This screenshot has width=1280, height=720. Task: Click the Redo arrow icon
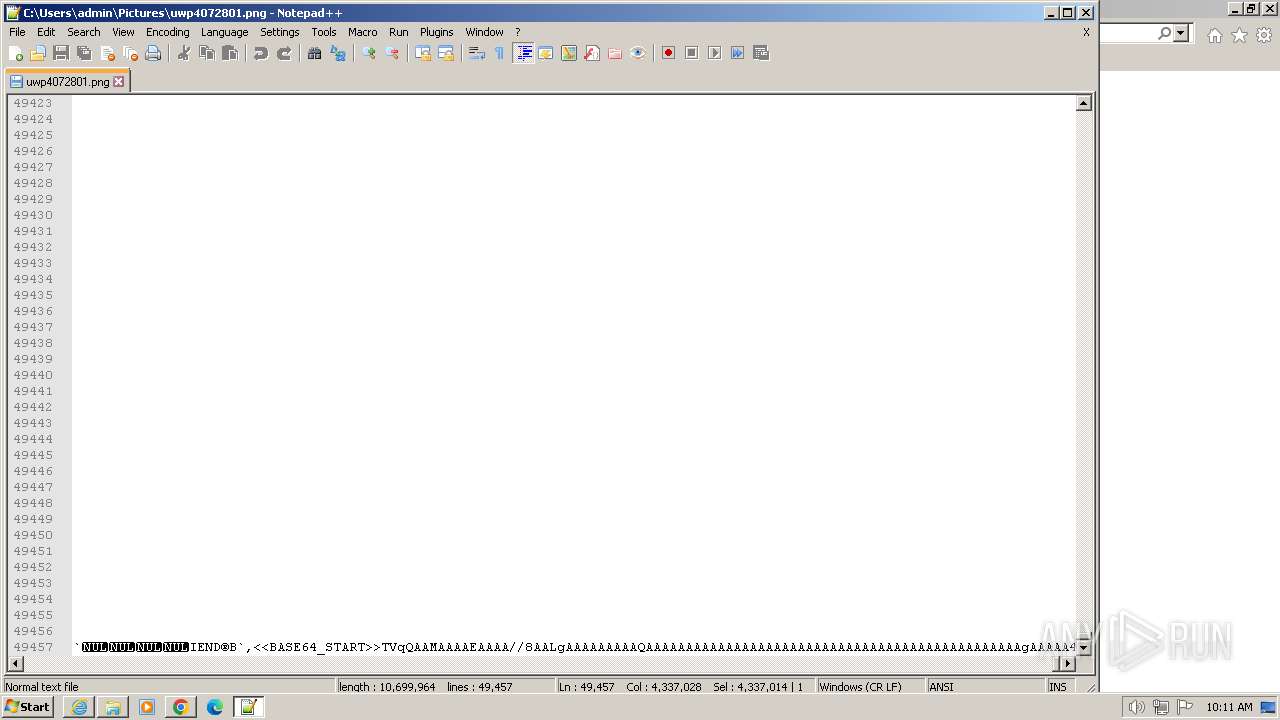pos(284,53)
